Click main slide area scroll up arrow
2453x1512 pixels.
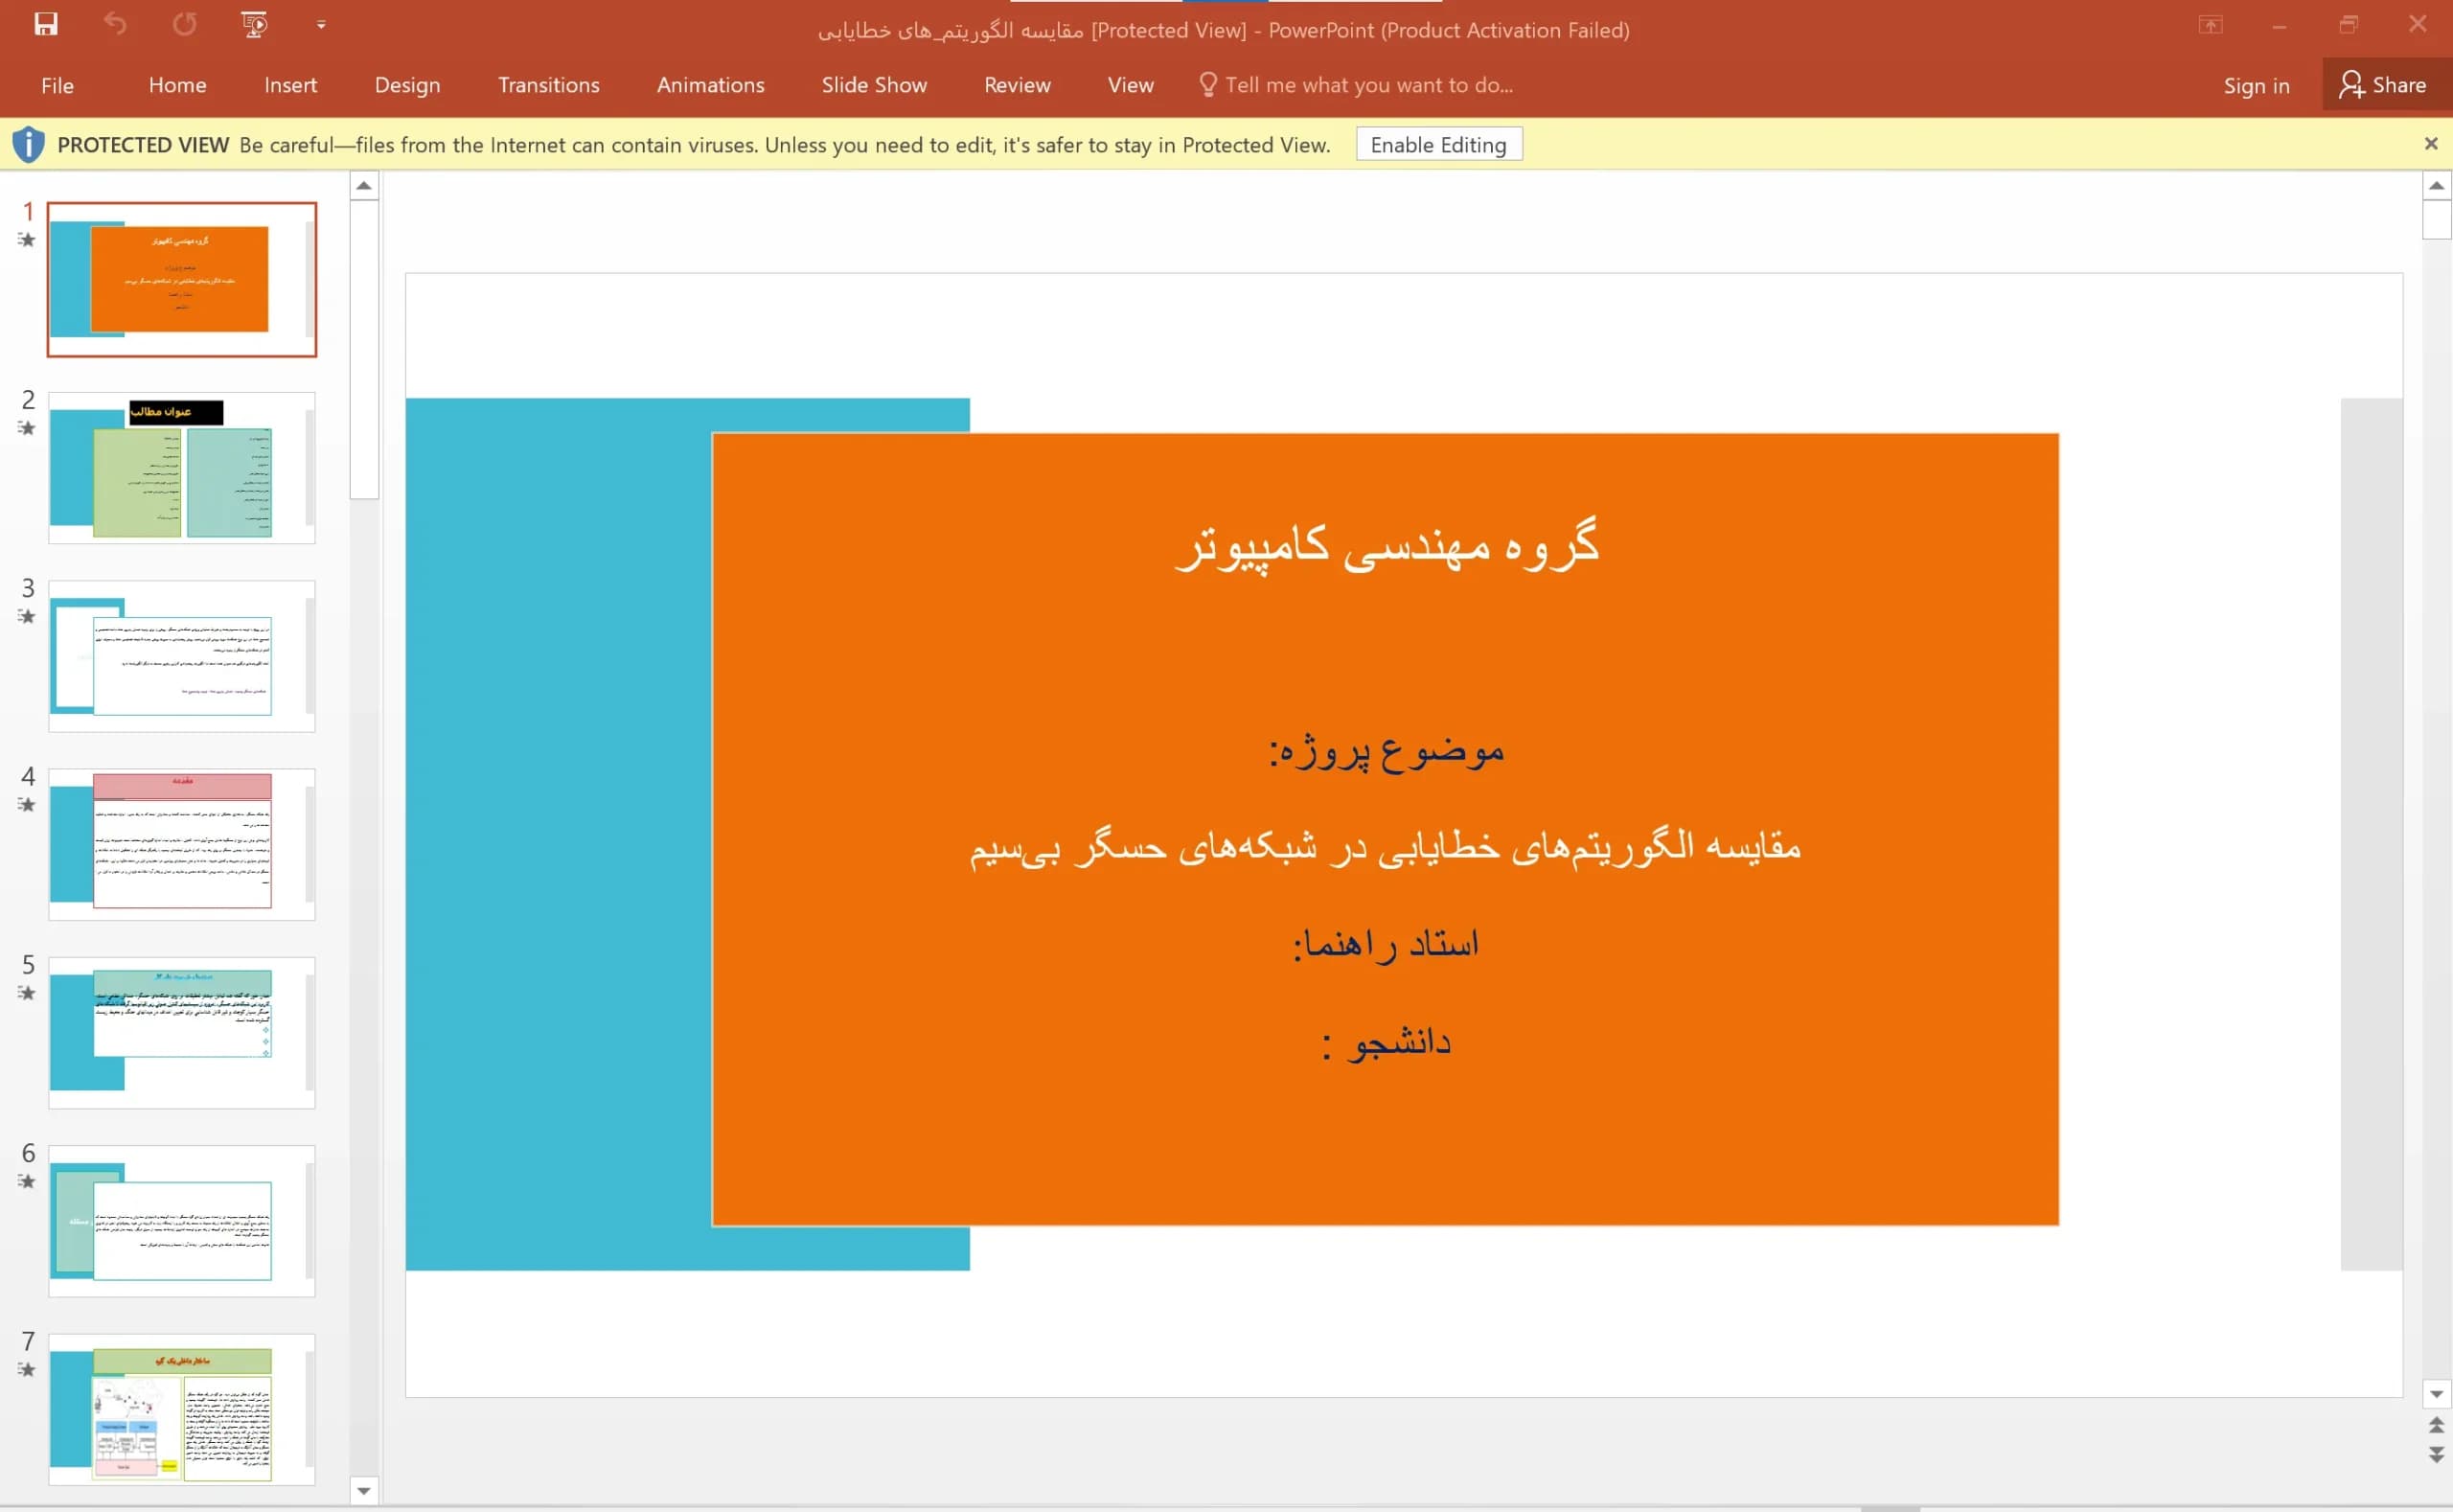point(2436,186)
